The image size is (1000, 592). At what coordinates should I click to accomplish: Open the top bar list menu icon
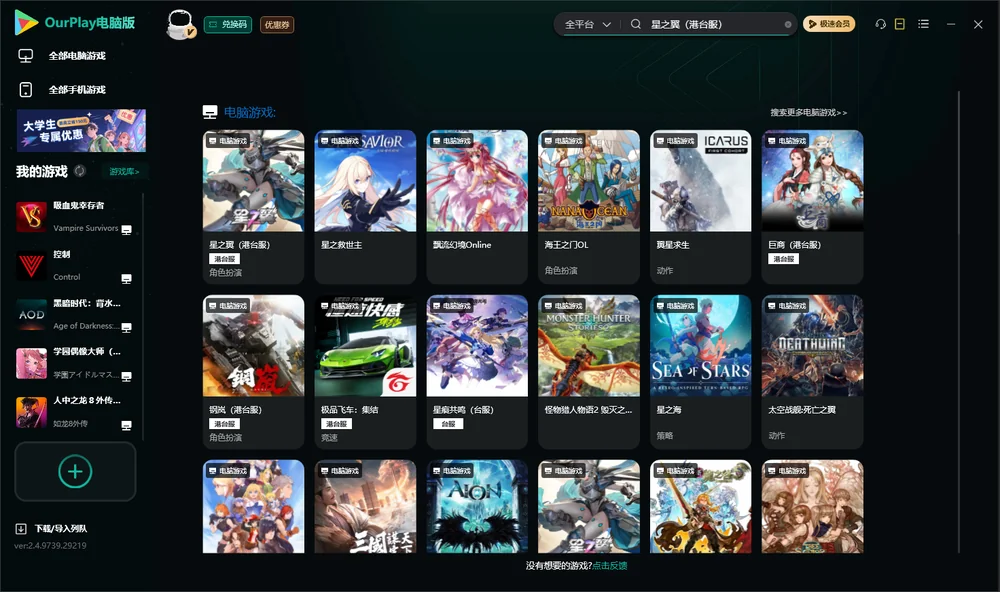[923, 24]
